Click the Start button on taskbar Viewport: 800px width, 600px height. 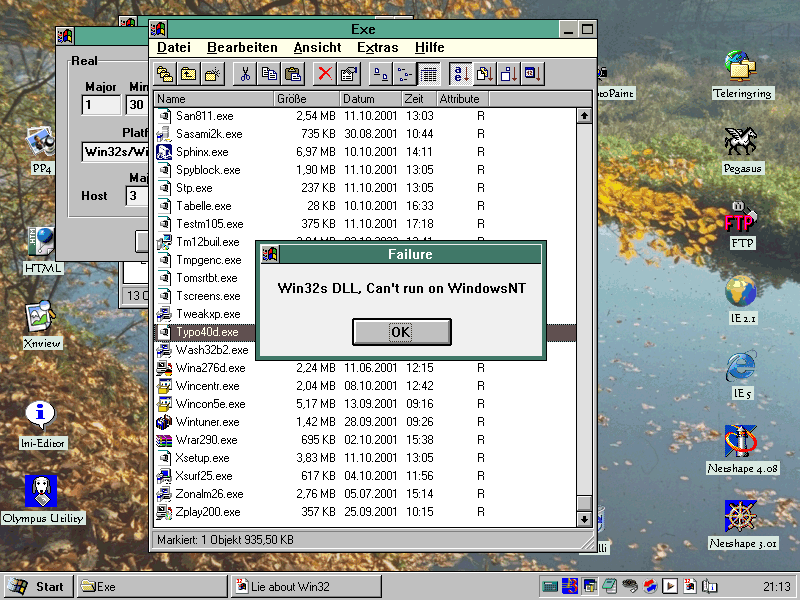[38, 587]
